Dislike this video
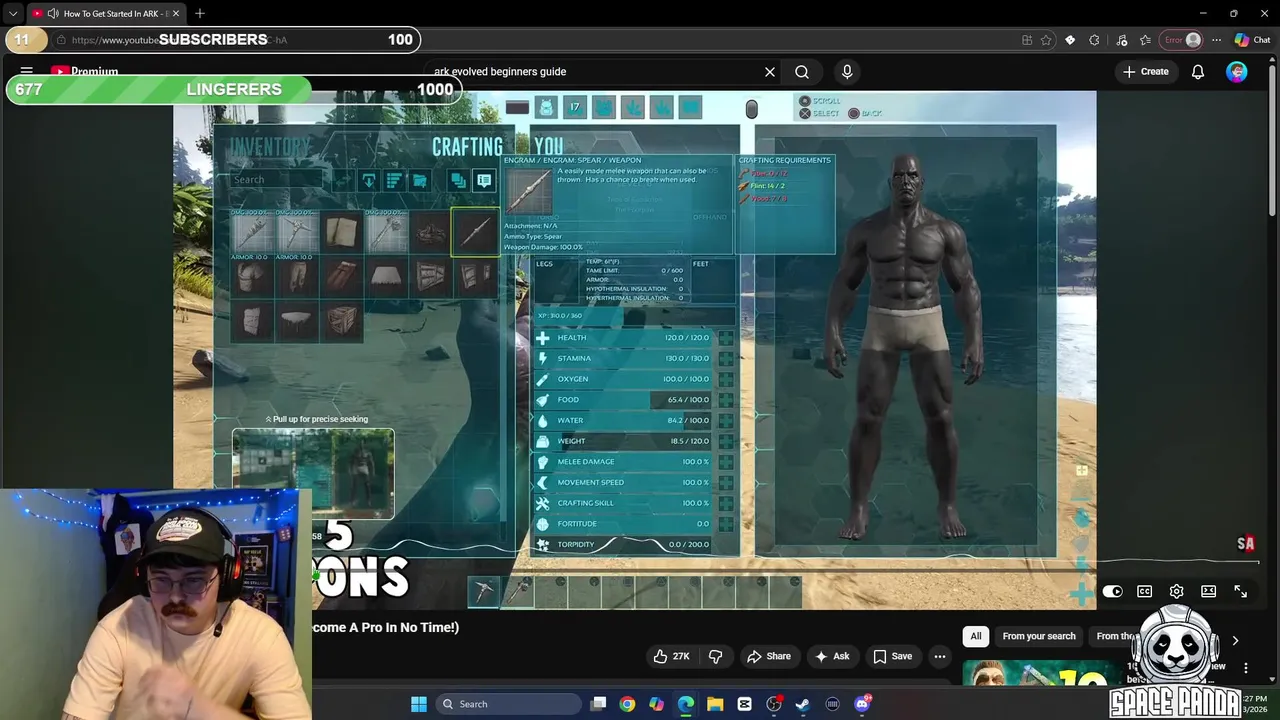Image resolution: width=1280 pixels, height=720 pixels. (716, 656)
